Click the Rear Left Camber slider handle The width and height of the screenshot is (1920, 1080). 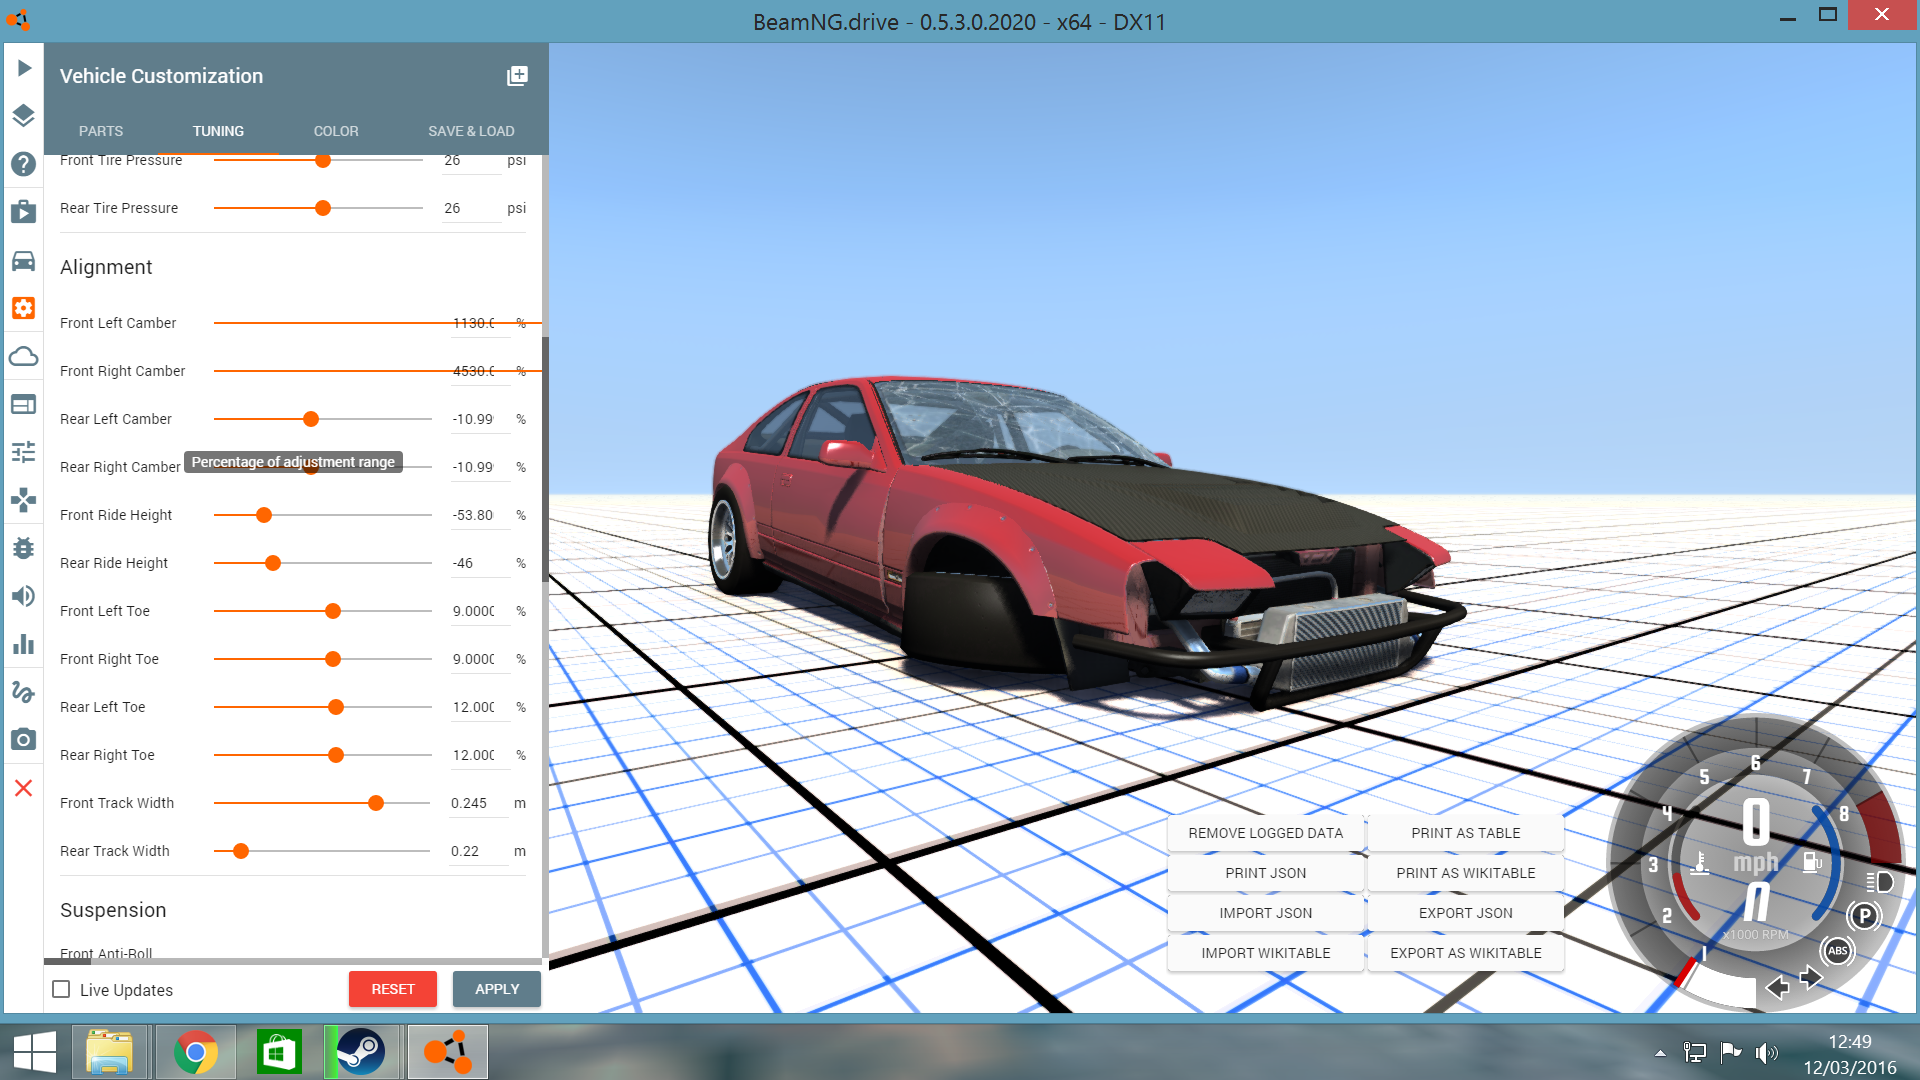click(311, 419)
